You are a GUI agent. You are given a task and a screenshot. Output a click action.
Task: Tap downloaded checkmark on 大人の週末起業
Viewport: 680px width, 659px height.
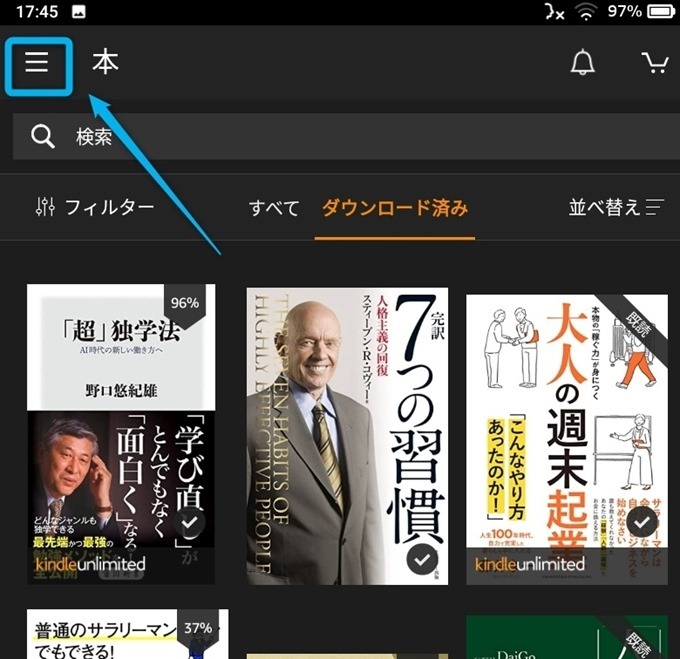pos(642,523)
